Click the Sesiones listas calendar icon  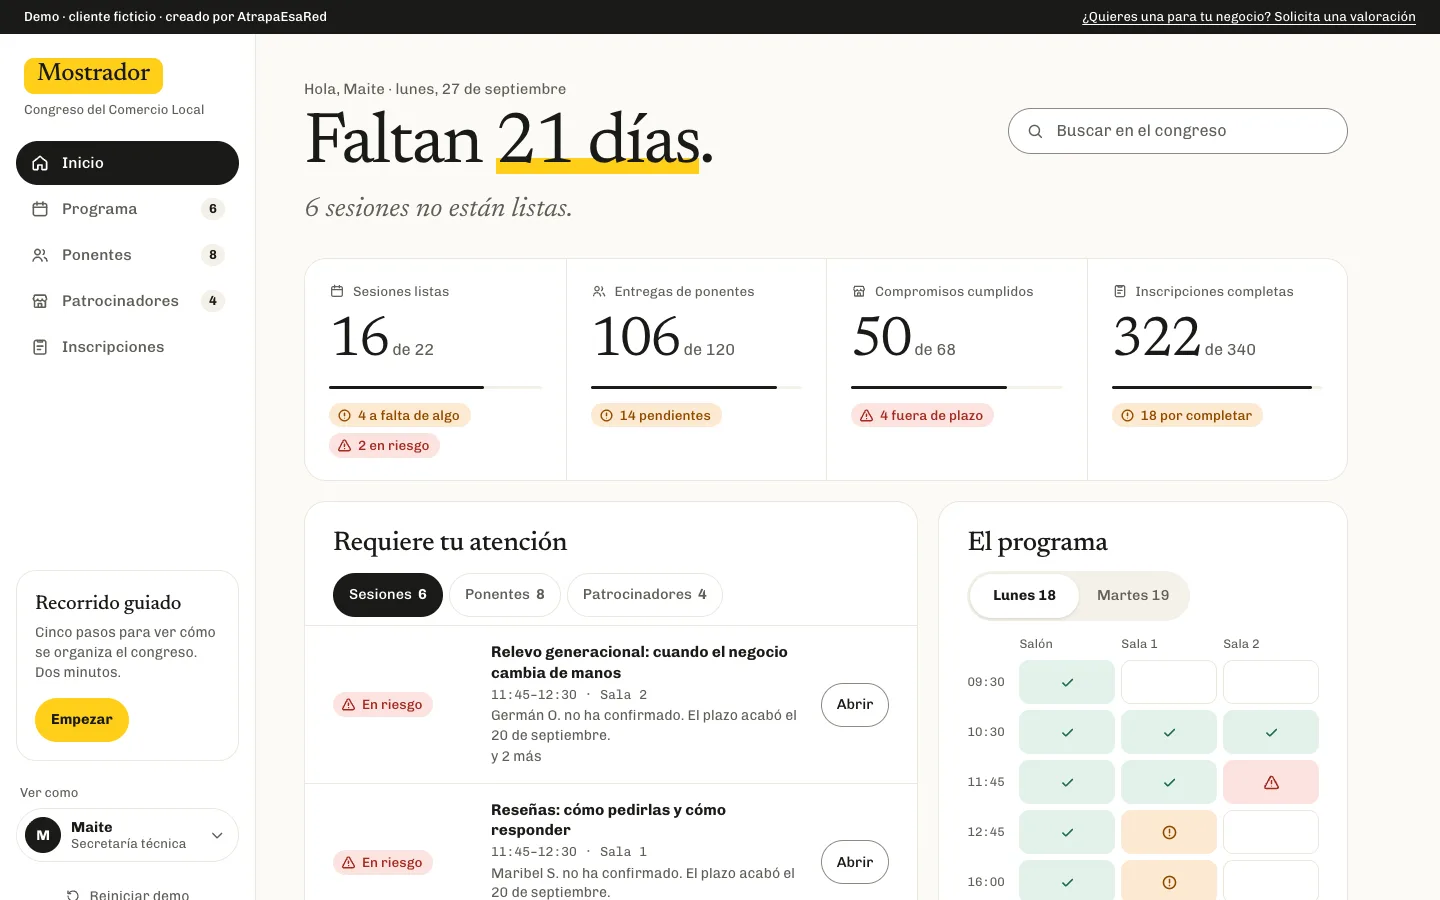[337, 291]
